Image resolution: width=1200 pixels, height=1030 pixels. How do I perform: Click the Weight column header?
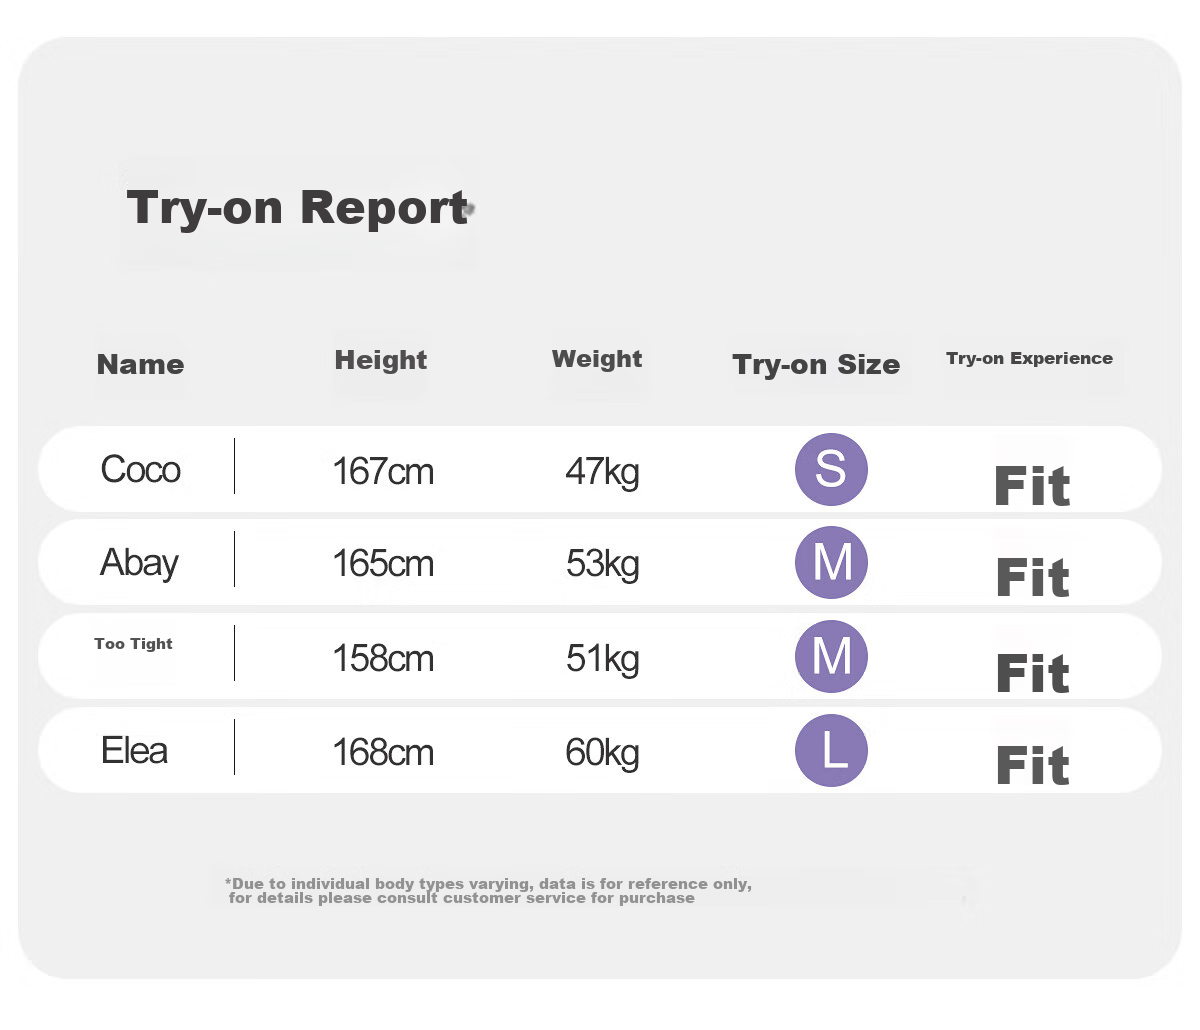pyautogui.click(x=597, y=359)
